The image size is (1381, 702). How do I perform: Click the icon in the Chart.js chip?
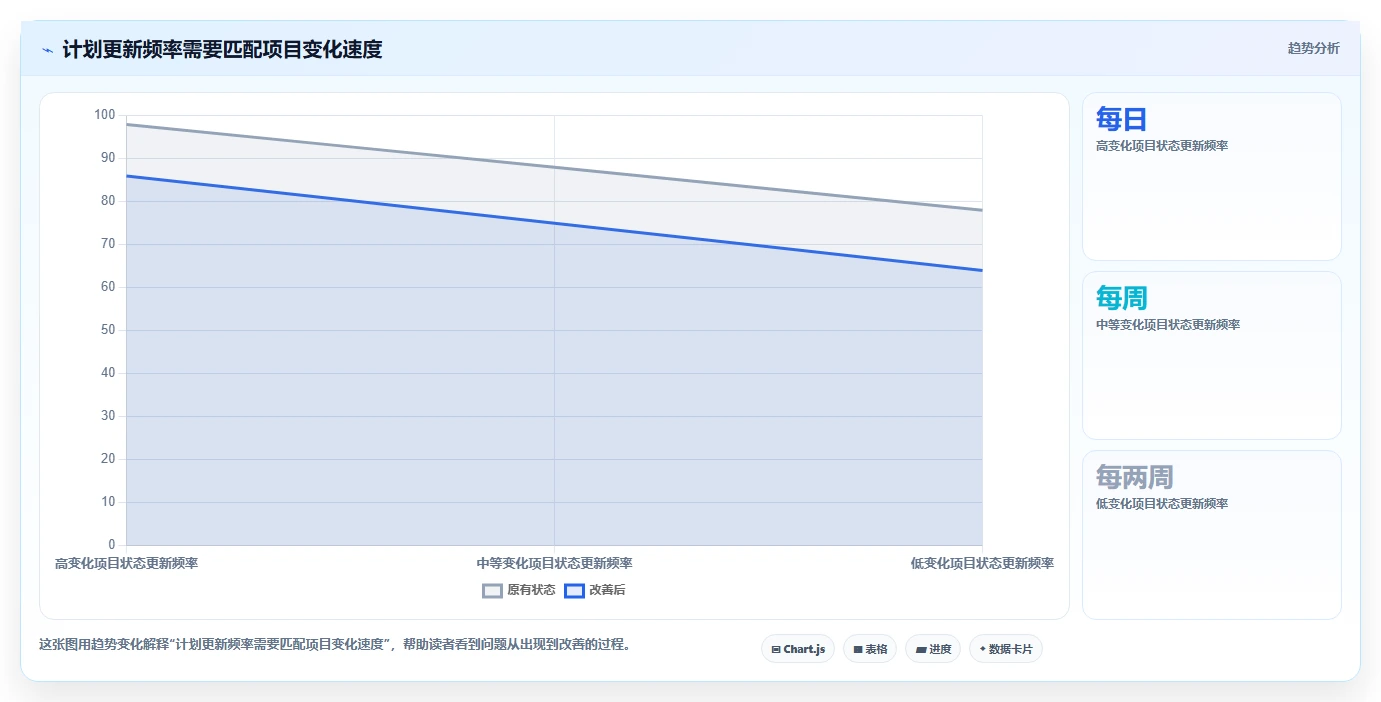[x=776, y=650]
